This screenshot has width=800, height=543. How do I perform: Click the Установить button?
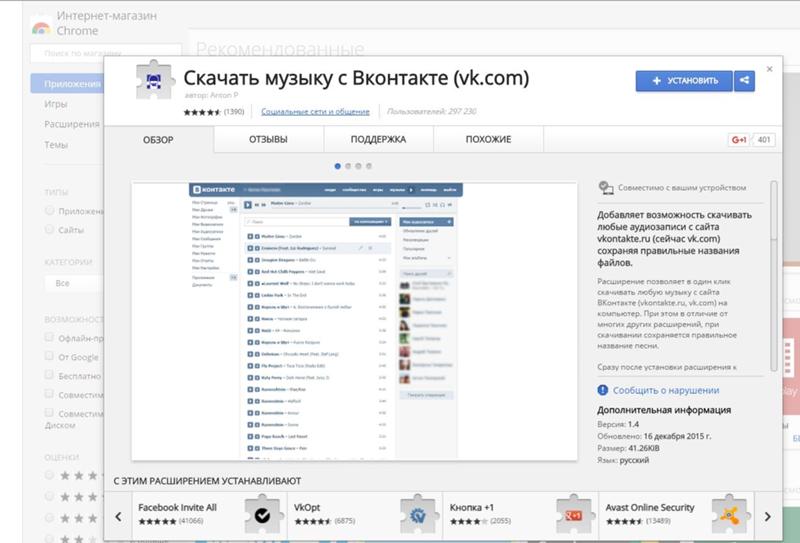[684, 81]
